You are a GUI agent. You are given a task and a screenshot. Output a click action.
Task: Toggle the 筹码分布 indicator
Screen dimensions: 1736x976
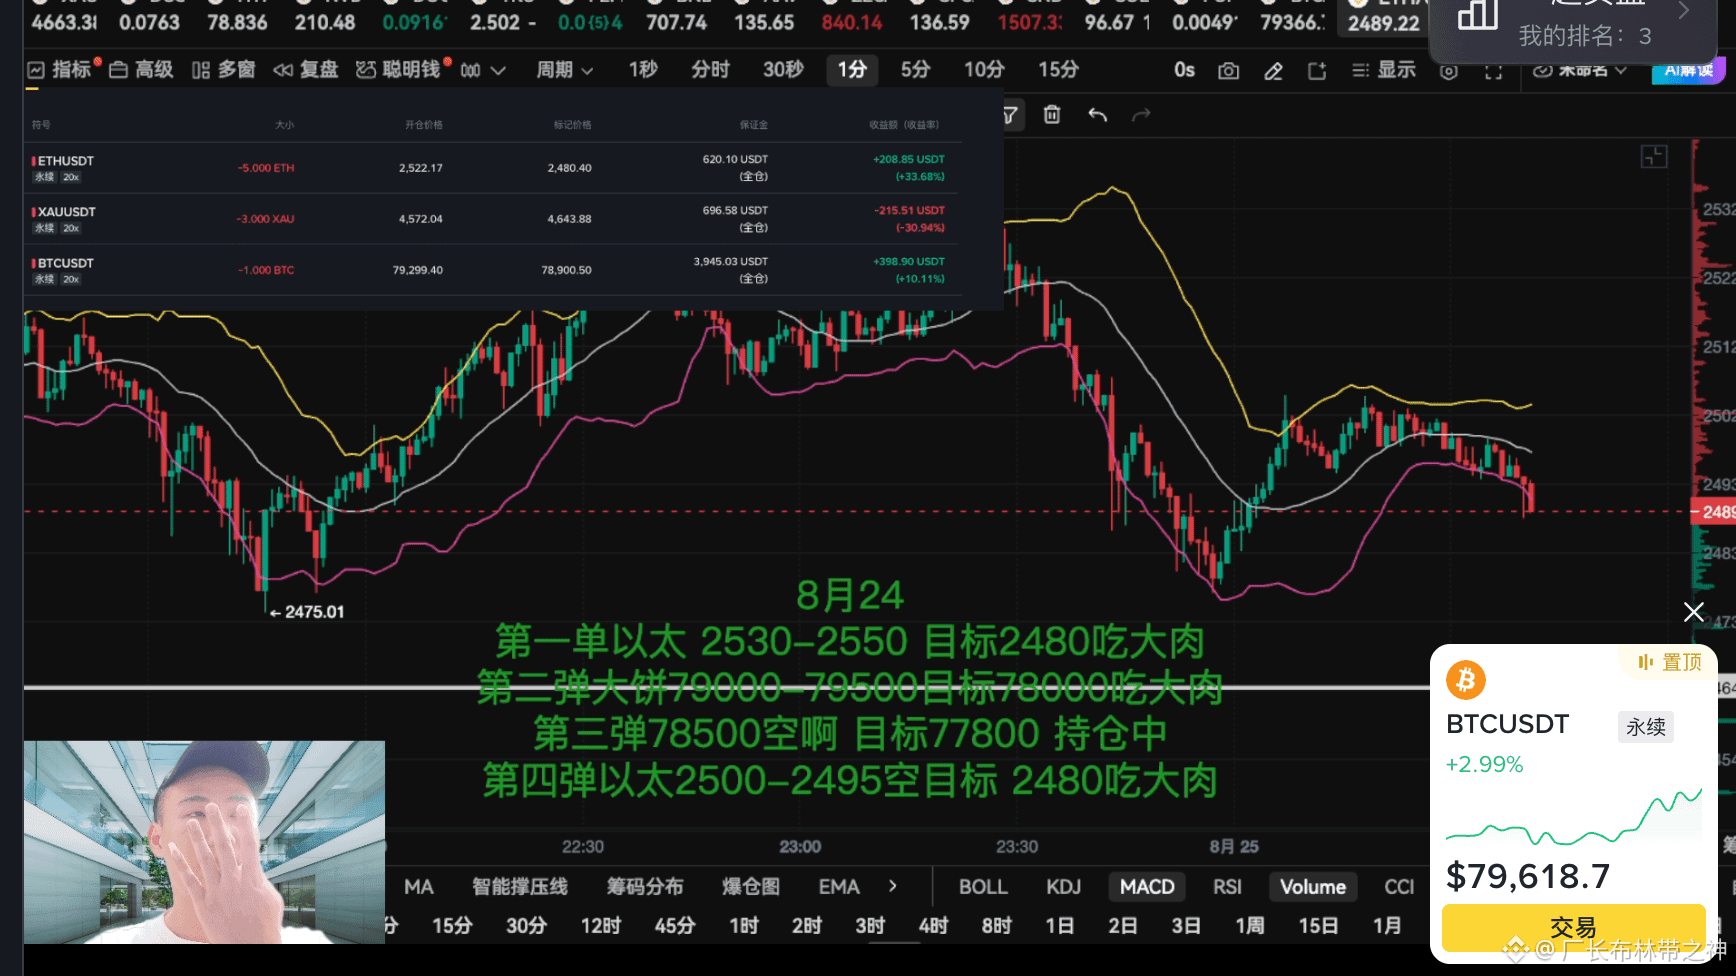pos(645,887)
